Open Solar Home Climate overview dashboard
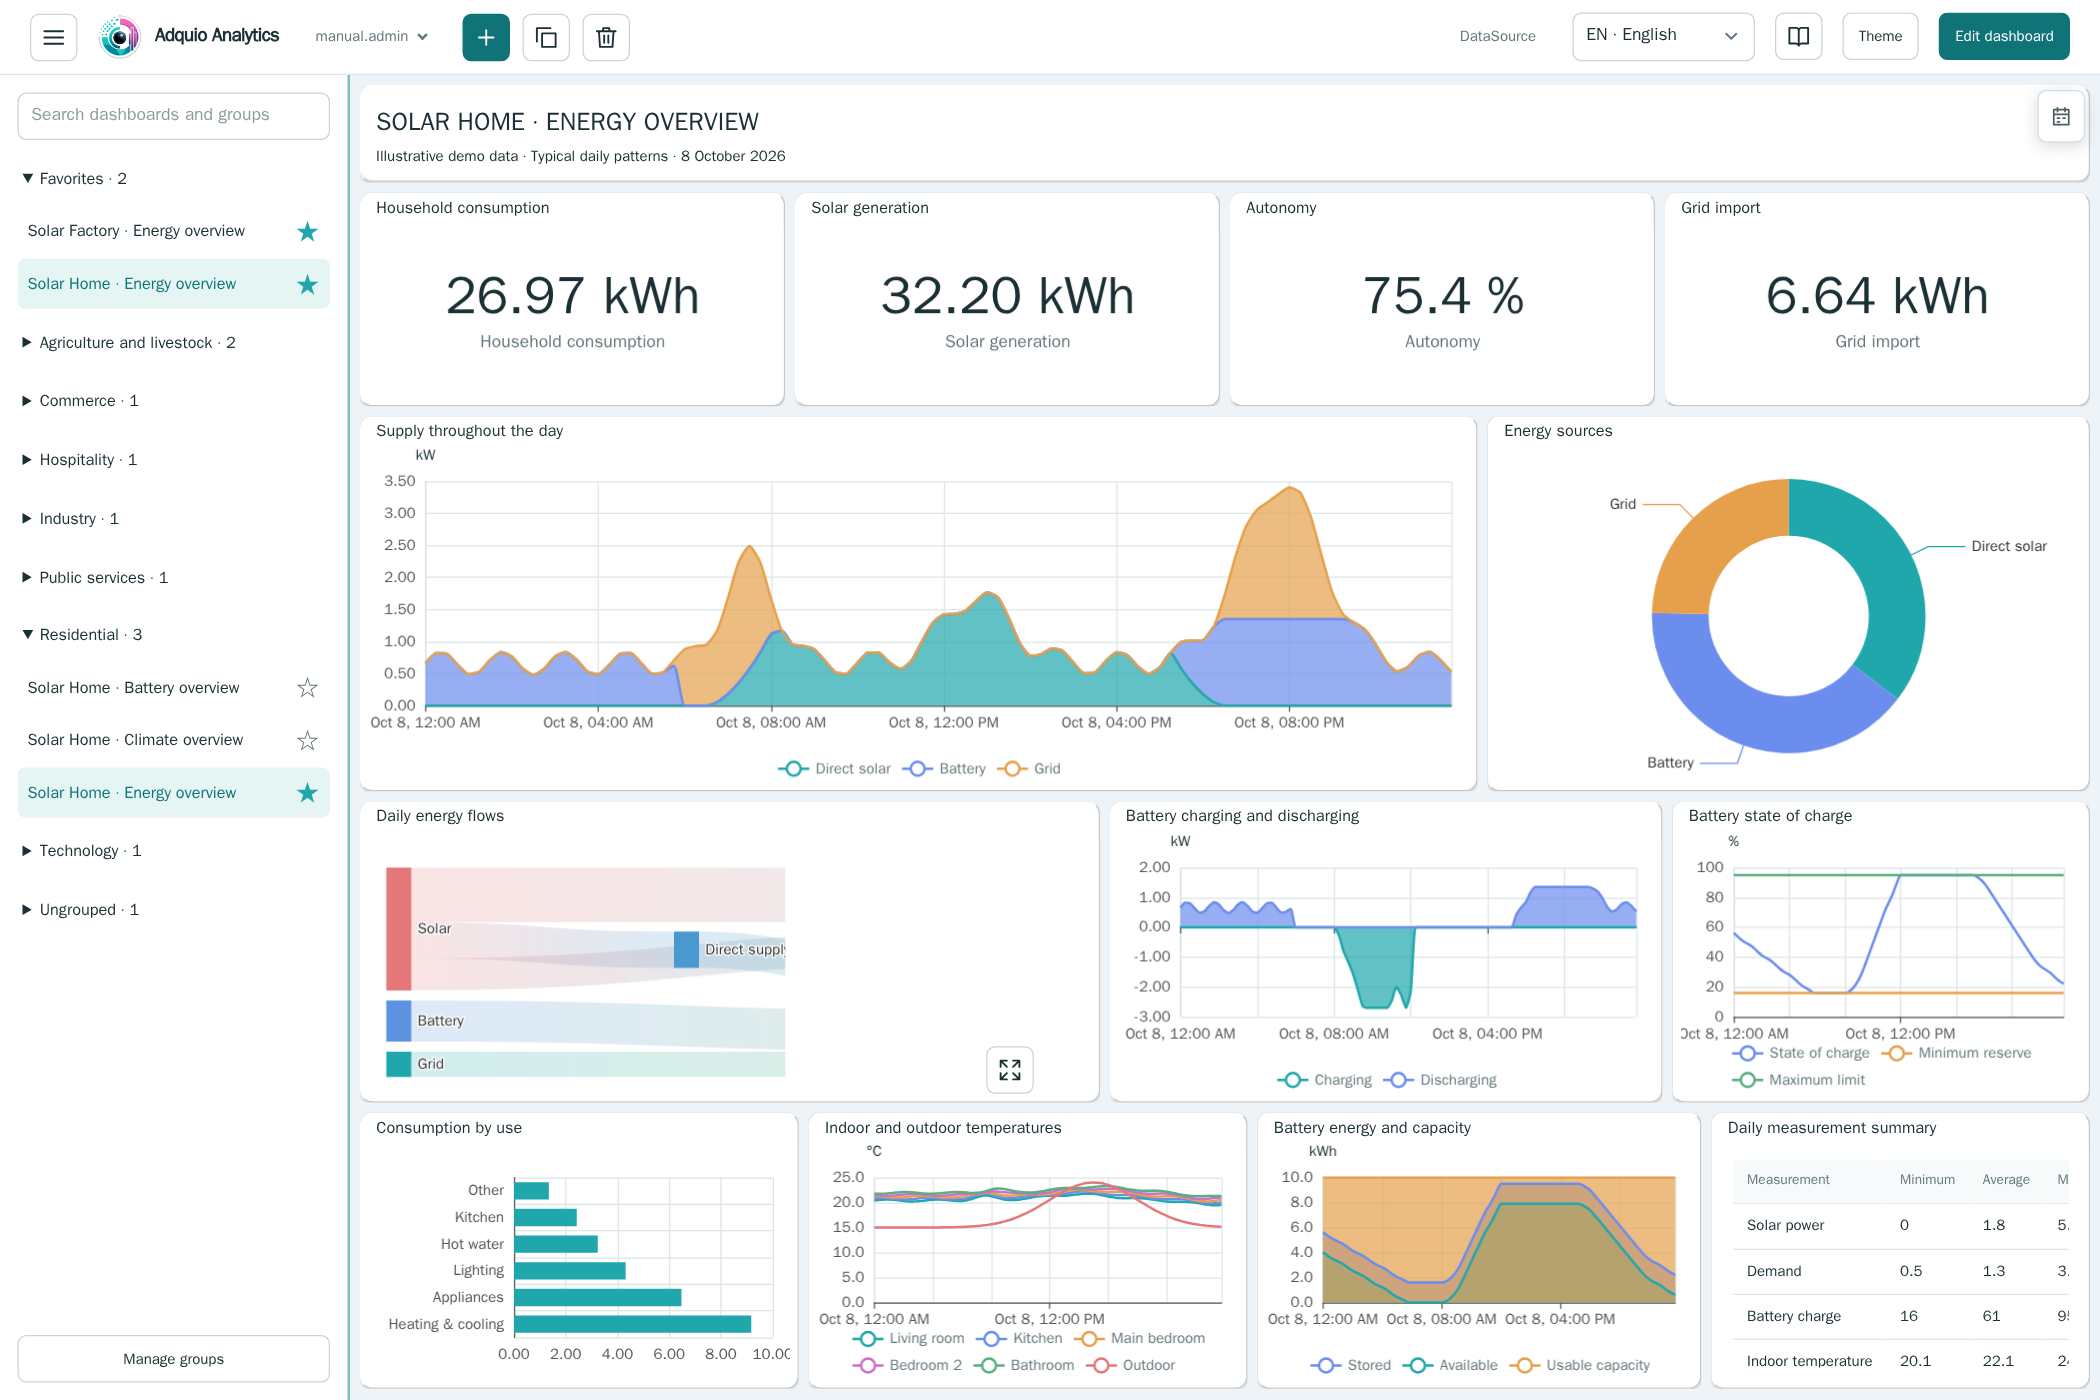 click(x=135, y=740)
